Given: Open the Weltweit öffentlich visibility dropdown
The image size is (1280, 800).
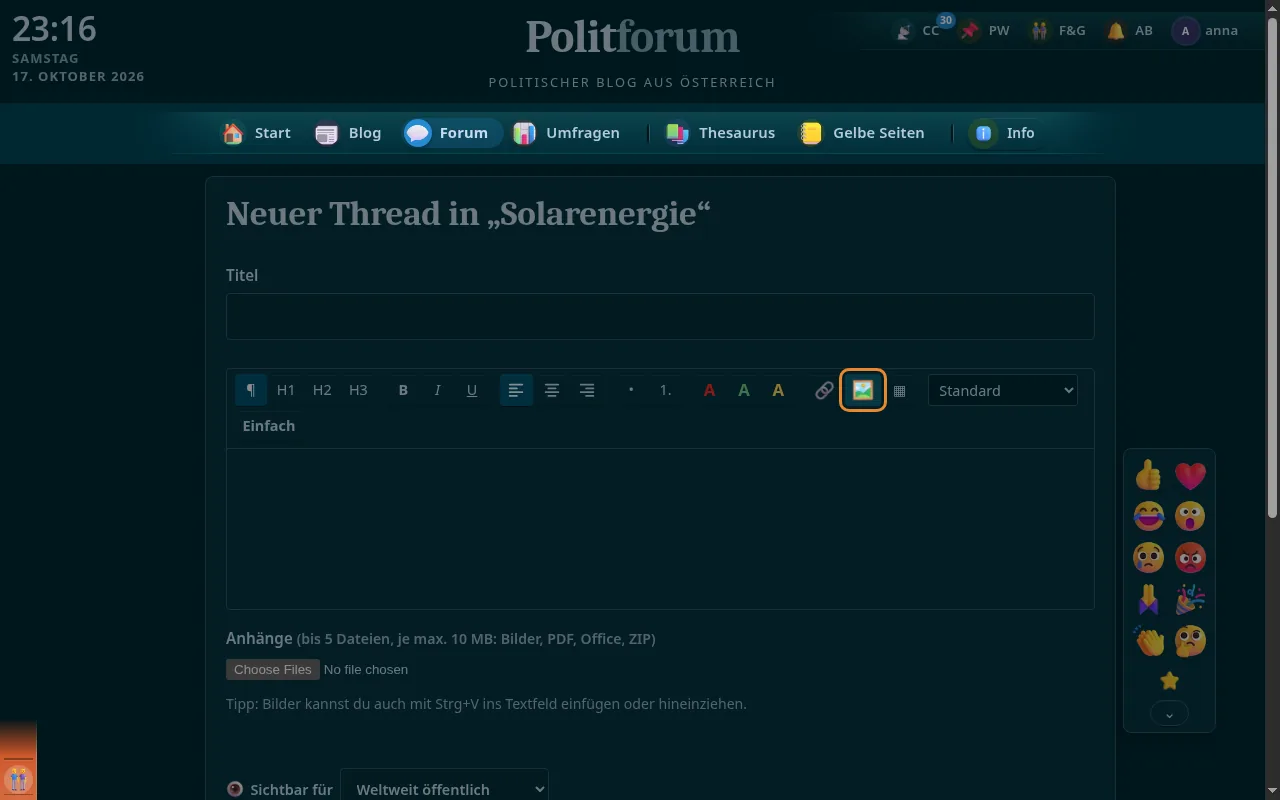Looking at the screenshot, I should pos(444,789).
